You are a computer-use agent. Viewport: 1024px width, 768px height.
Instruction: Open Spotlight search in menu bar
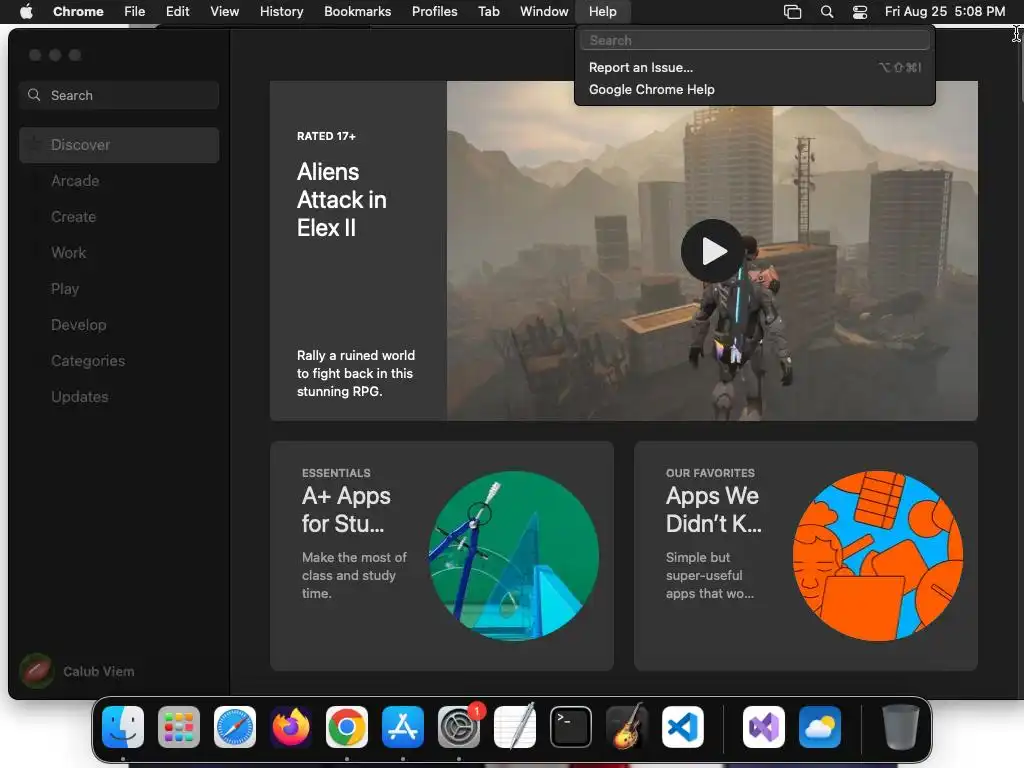click(827, 11)
